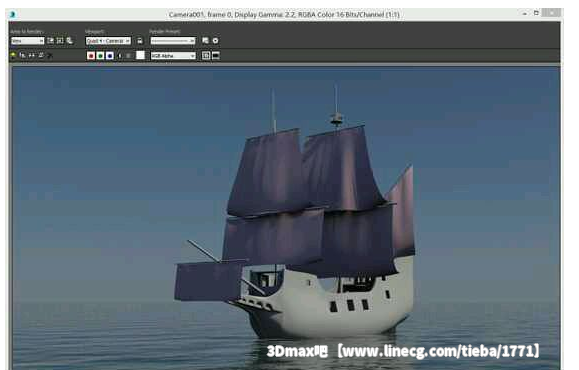Toggle the Monochrome display button
The image size is (579, 370).
click(129, 56)
